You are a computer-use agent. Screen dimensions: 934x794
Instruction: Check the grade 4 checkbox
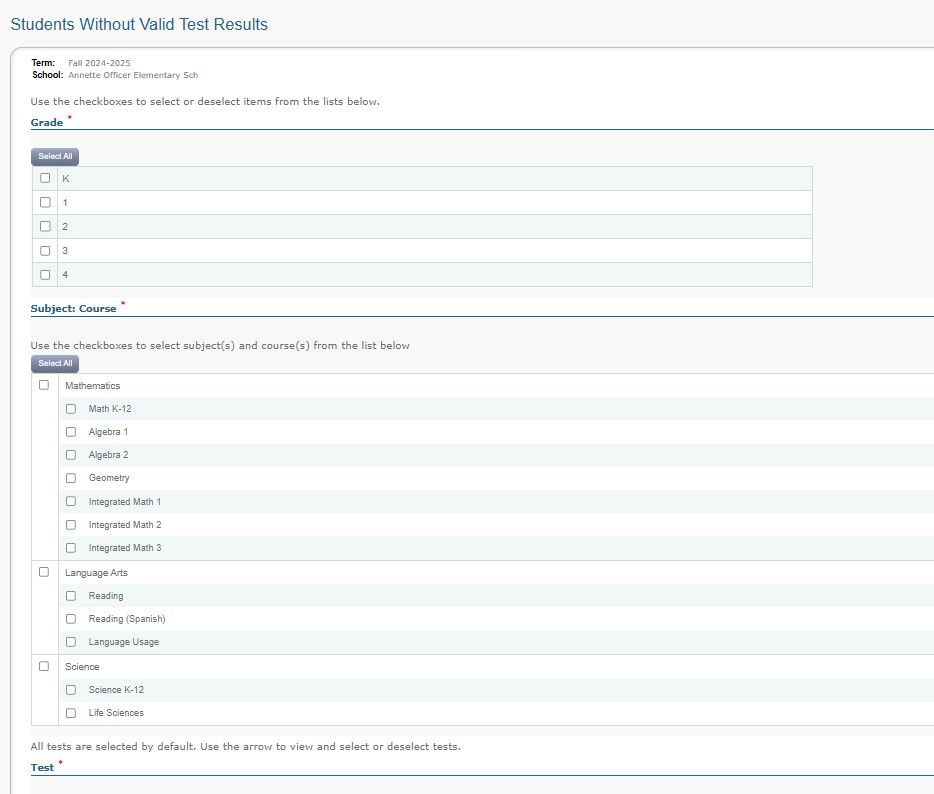click(x=45, y=274)
